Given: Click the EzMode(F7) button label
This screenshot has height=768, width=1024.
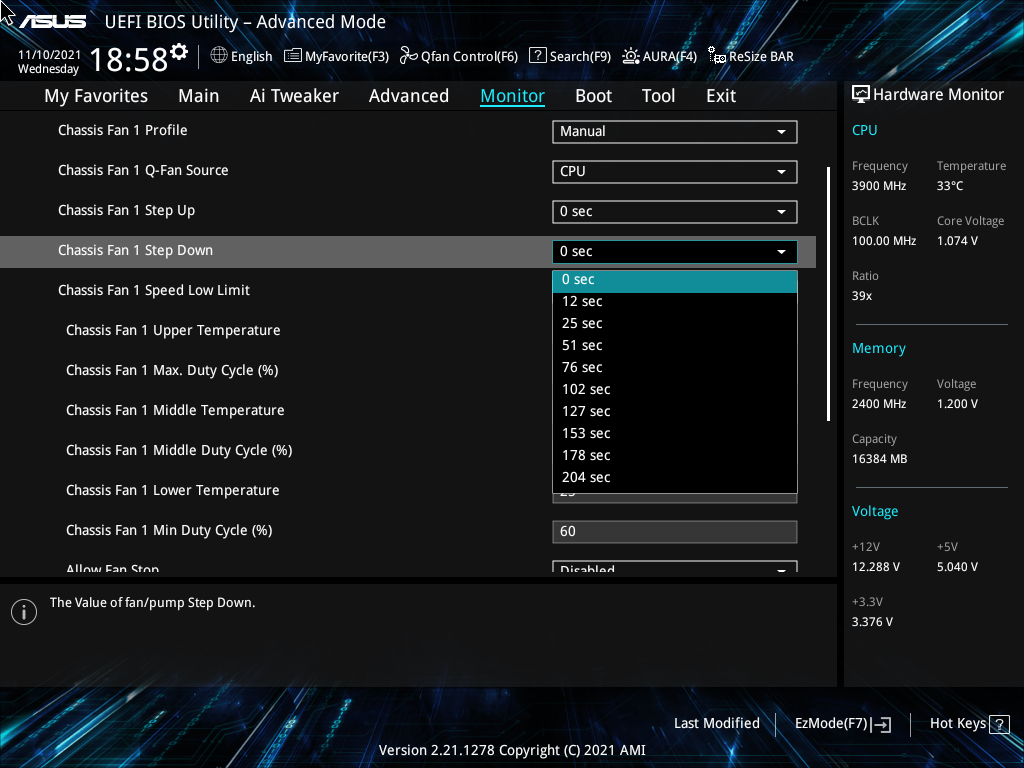Looking at the screenshot, I should (831, 724).
